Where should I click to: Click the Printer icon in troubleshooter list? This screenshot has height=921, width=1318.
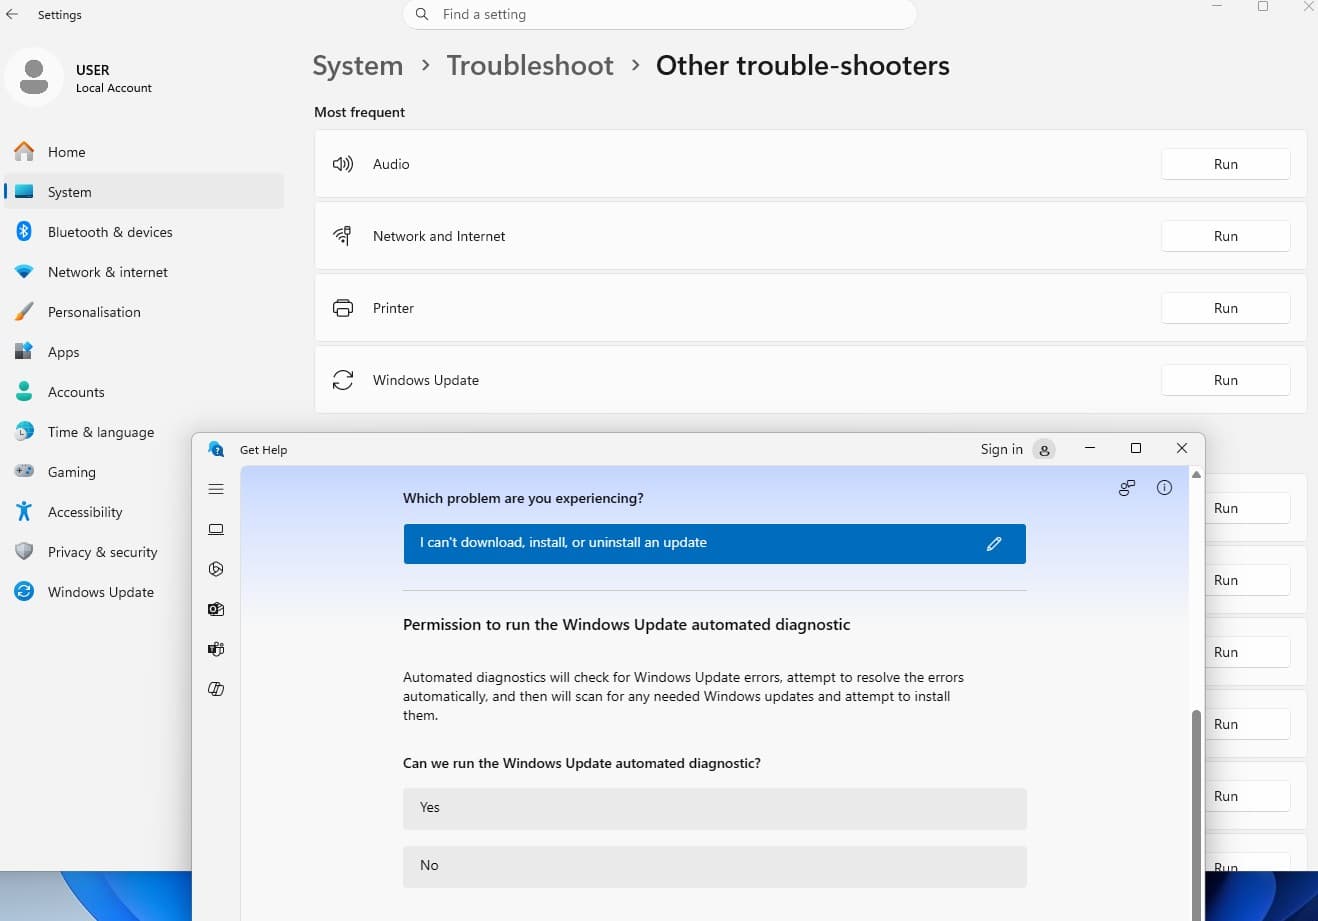(343, 308)
